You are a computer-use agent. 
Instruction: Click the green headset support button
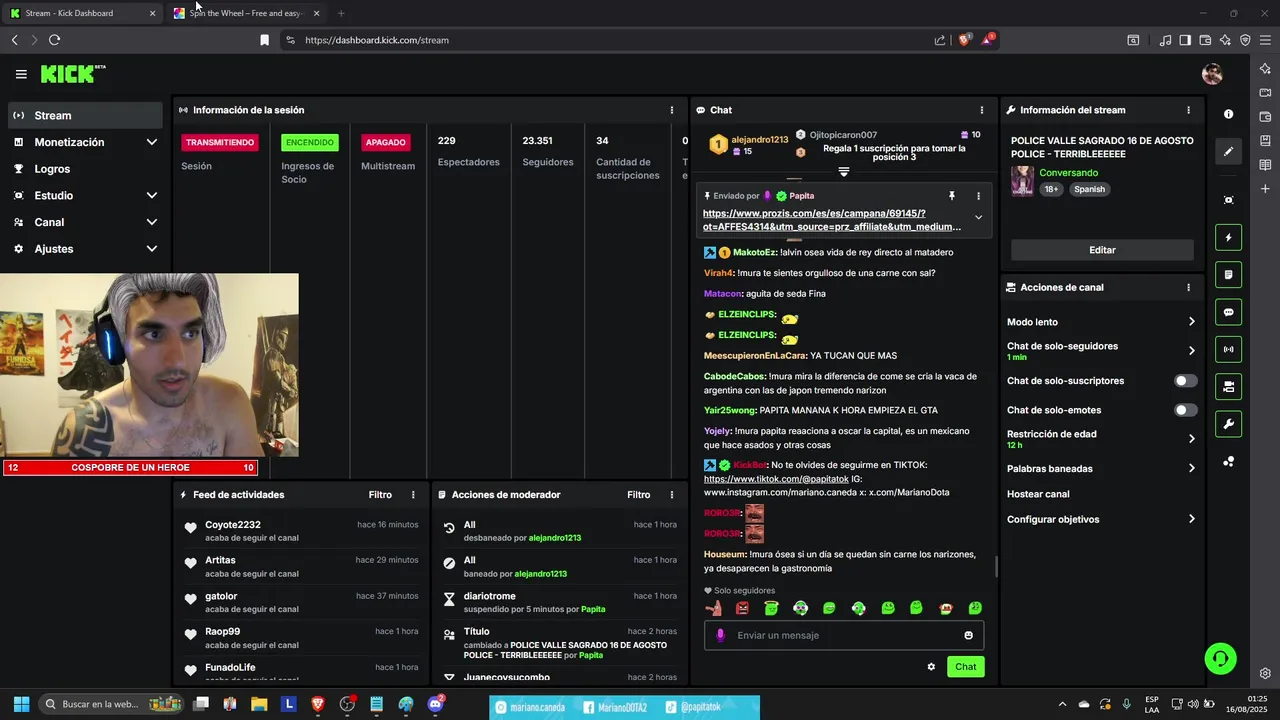(x=1220, y=659)
